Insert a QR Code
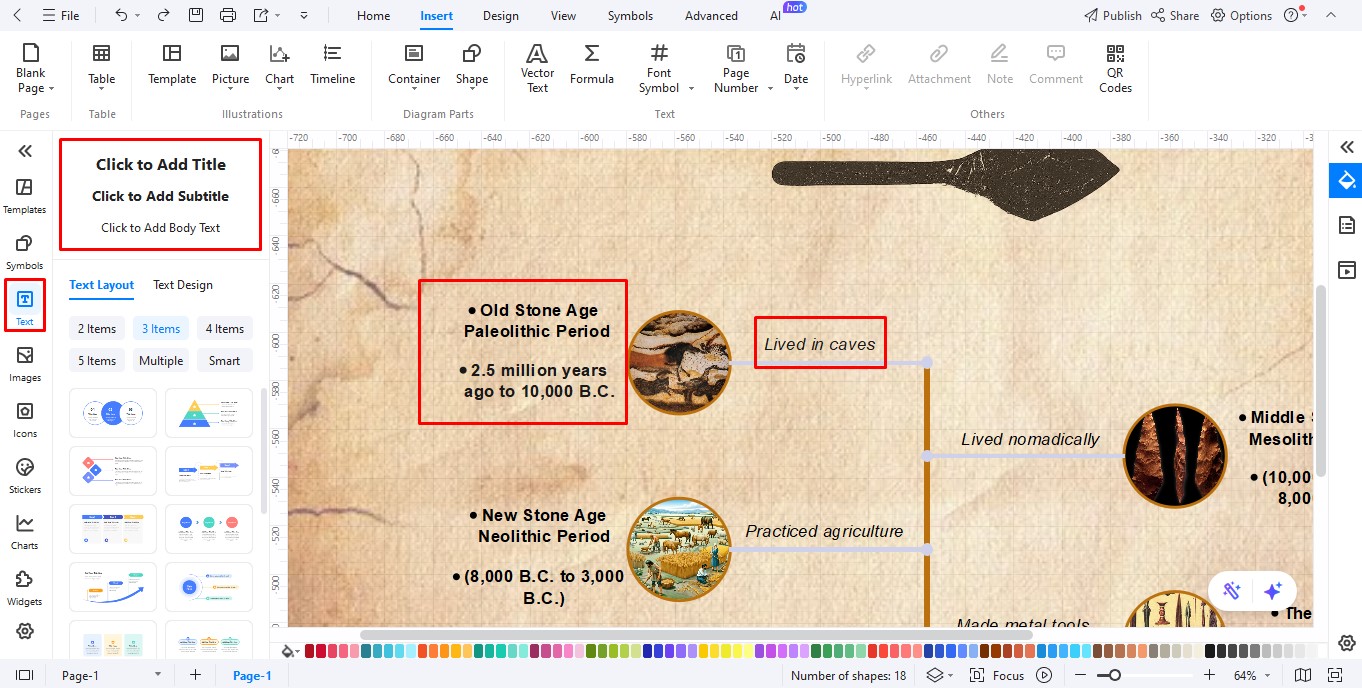1362x688 pixels. point(1114,70)
